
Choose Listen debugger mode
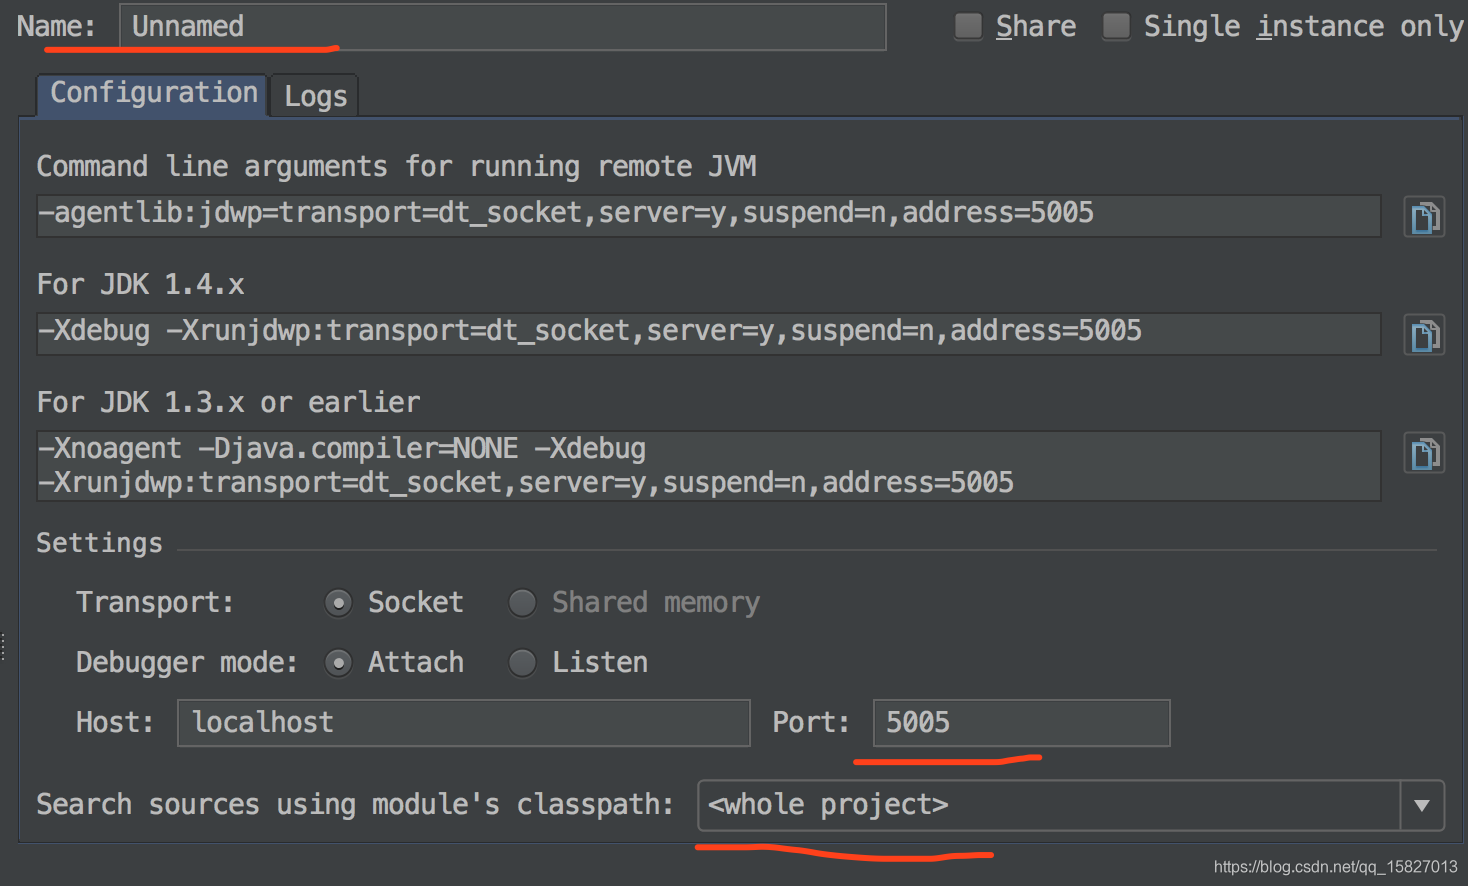pyautogui.click(x=522, y=663)
